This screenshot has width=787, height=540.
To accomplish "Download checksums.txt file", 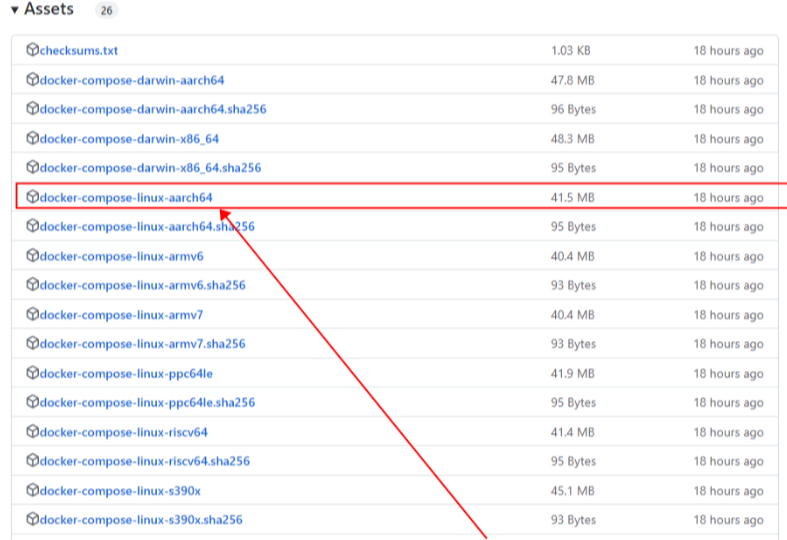I will [79, 51].
